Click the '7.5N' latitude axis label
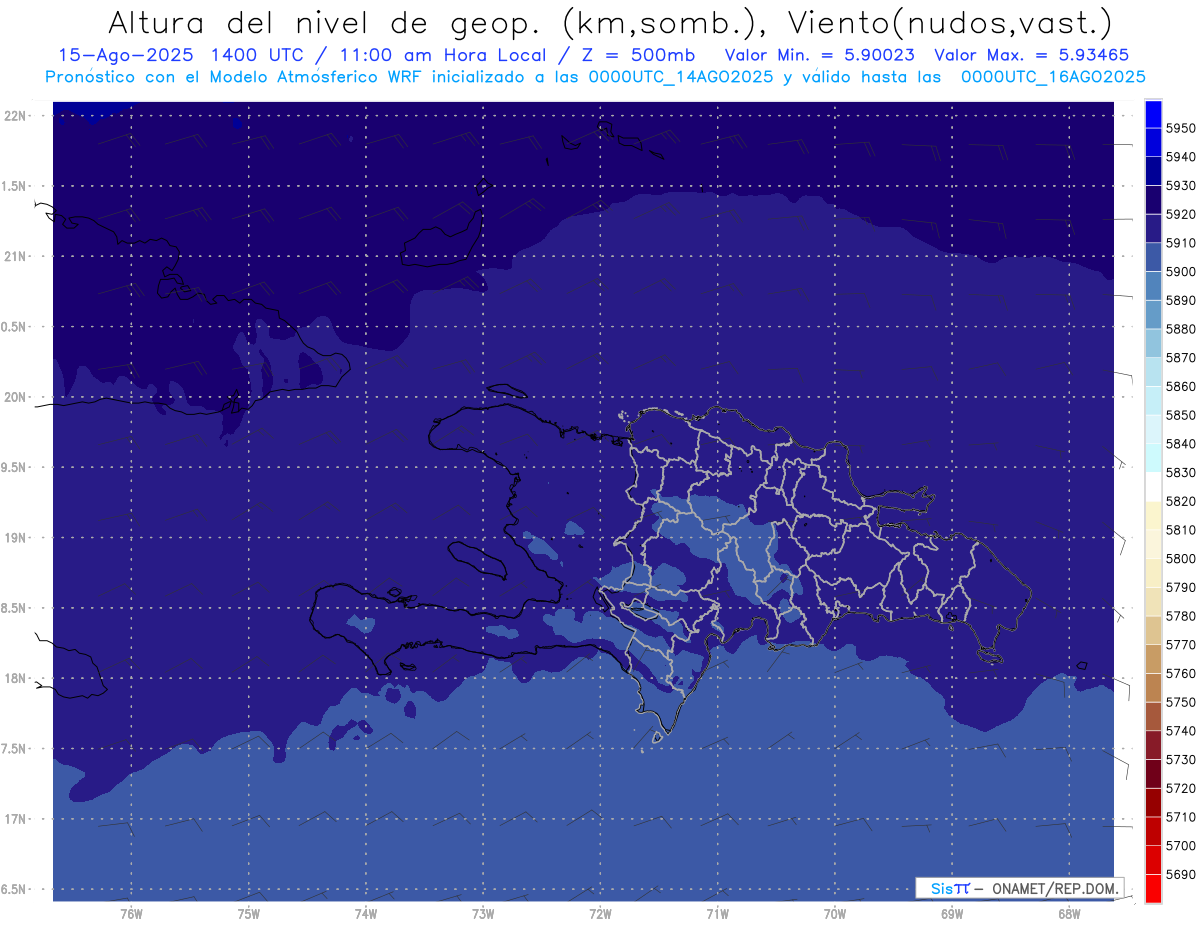The height and width of the screenshot is (927, 1200). 14,749
